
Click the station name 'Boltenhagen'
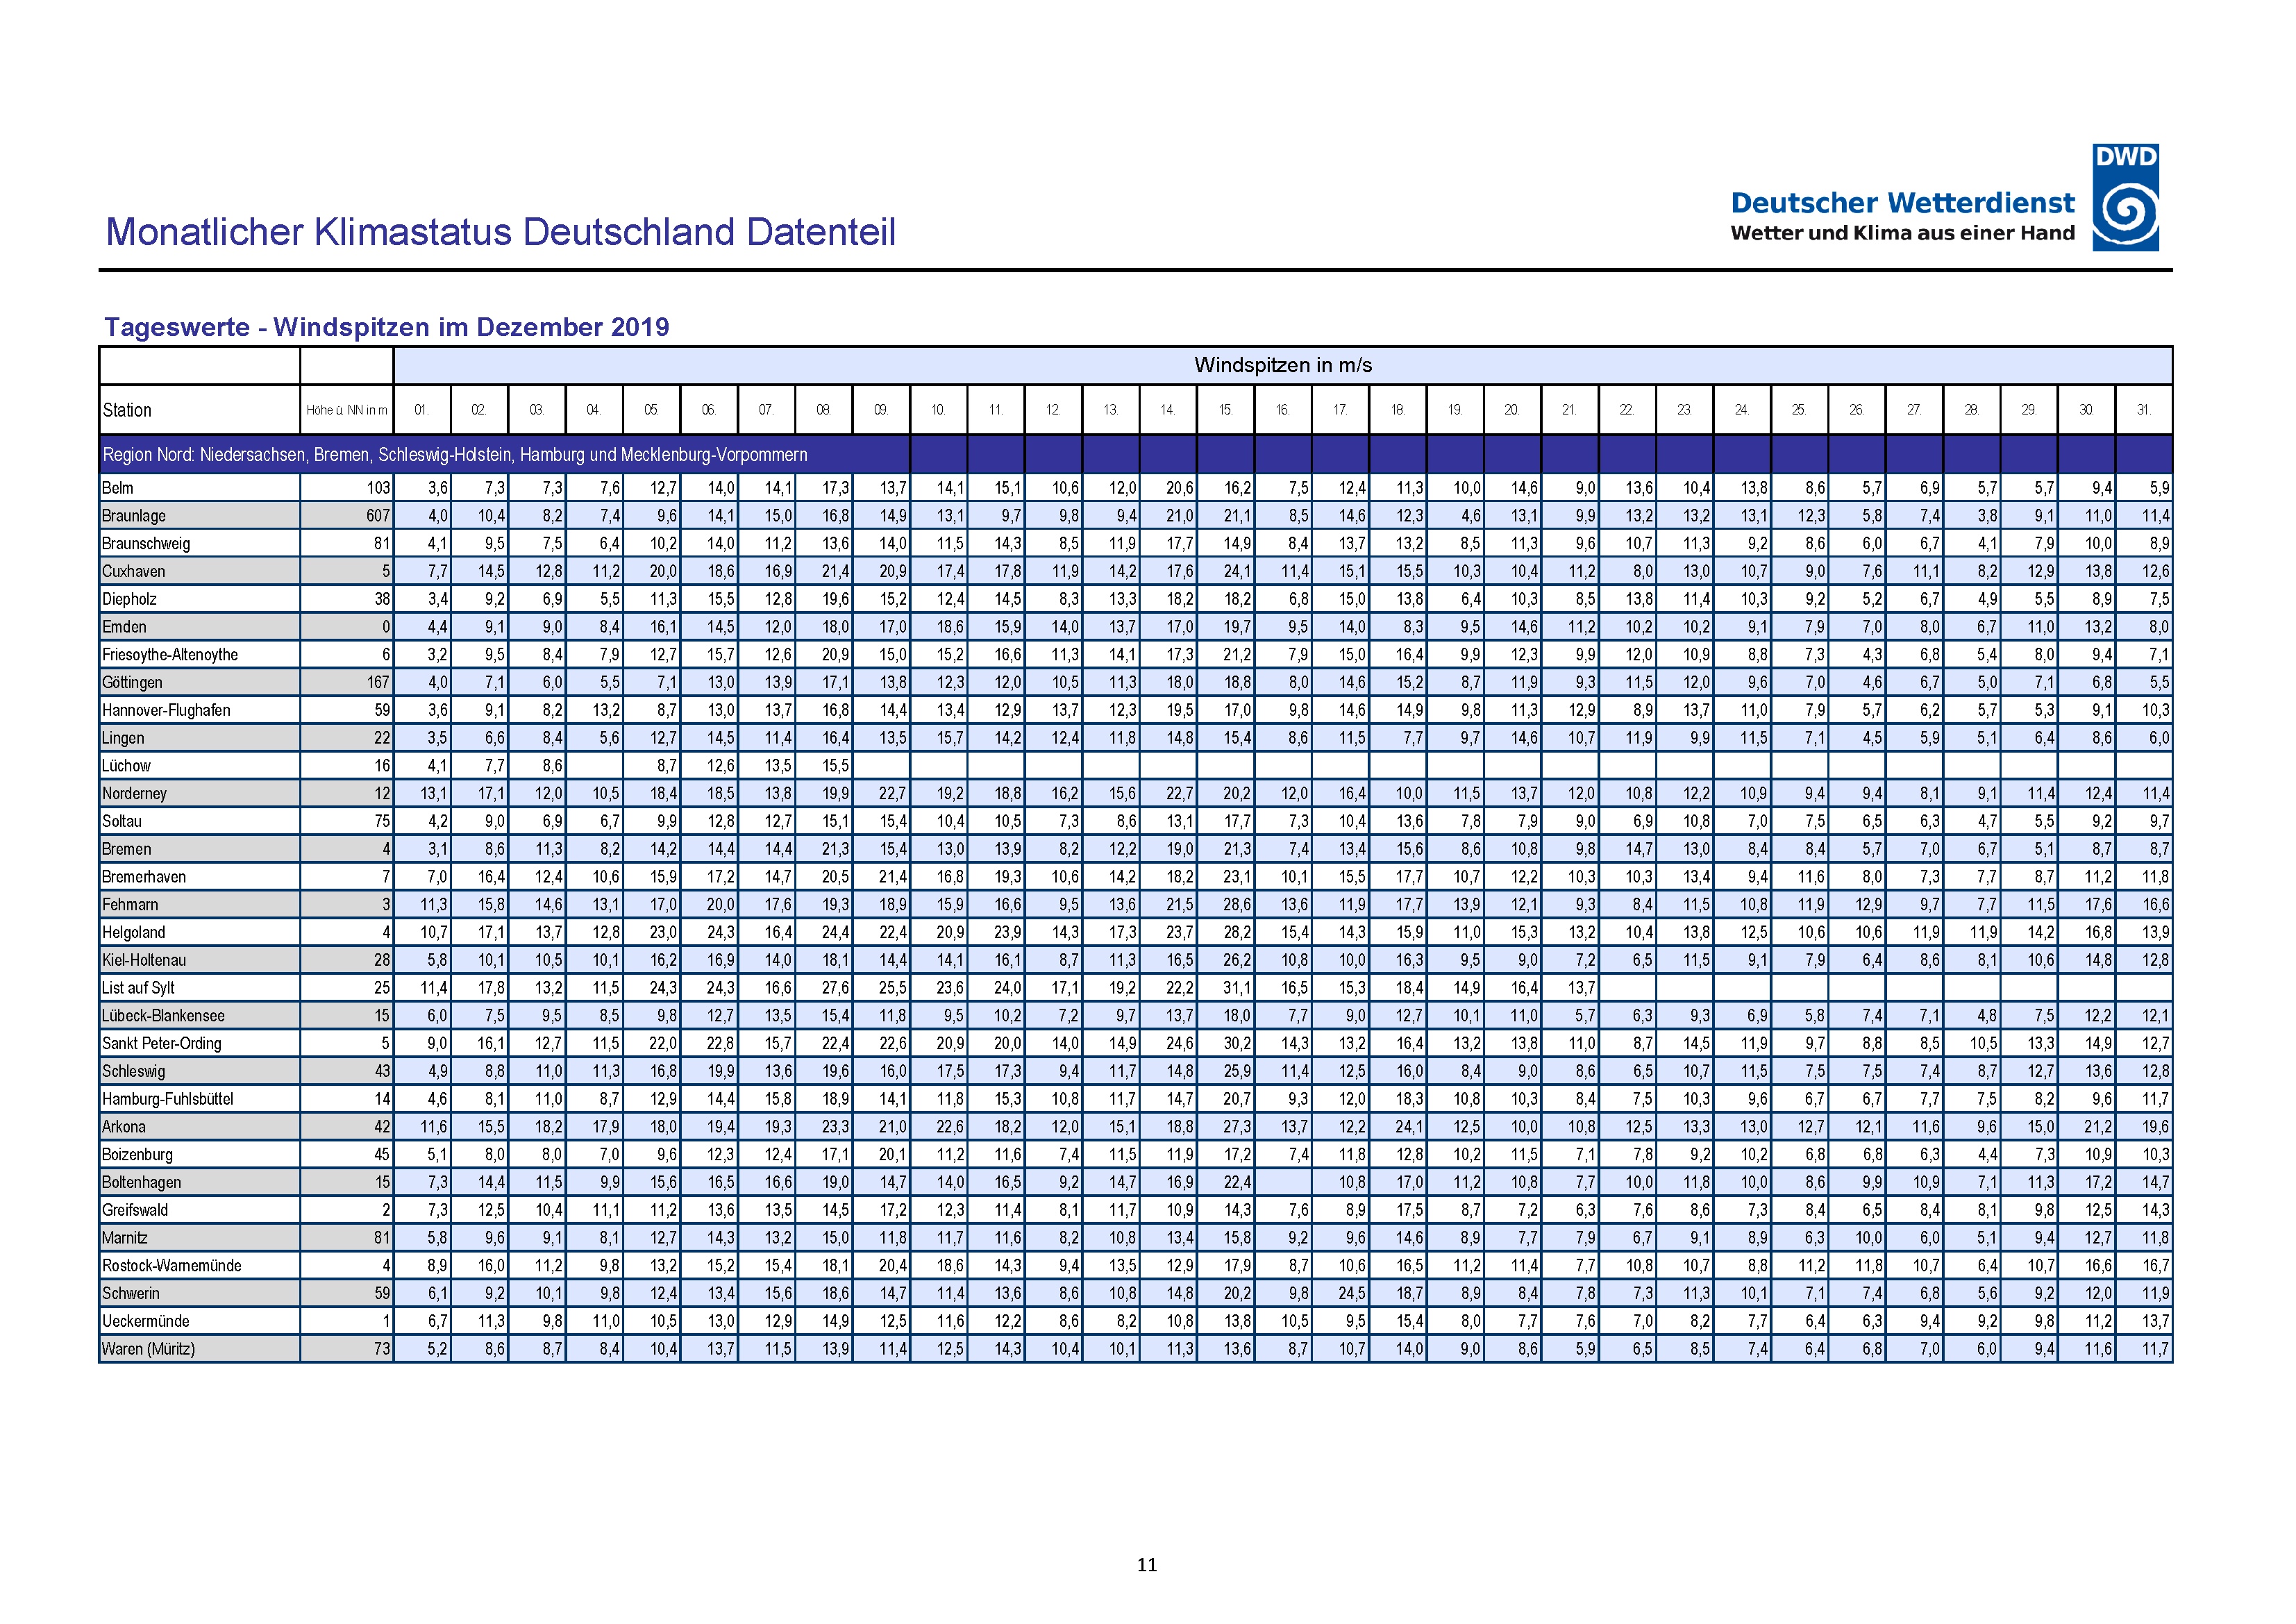(x=142, y=1182)
